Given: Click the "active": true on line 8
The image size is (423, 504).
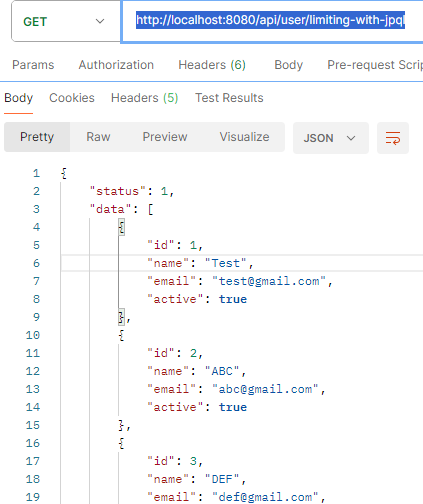Looking at the screenshot, I should click(x=197, y=299).
